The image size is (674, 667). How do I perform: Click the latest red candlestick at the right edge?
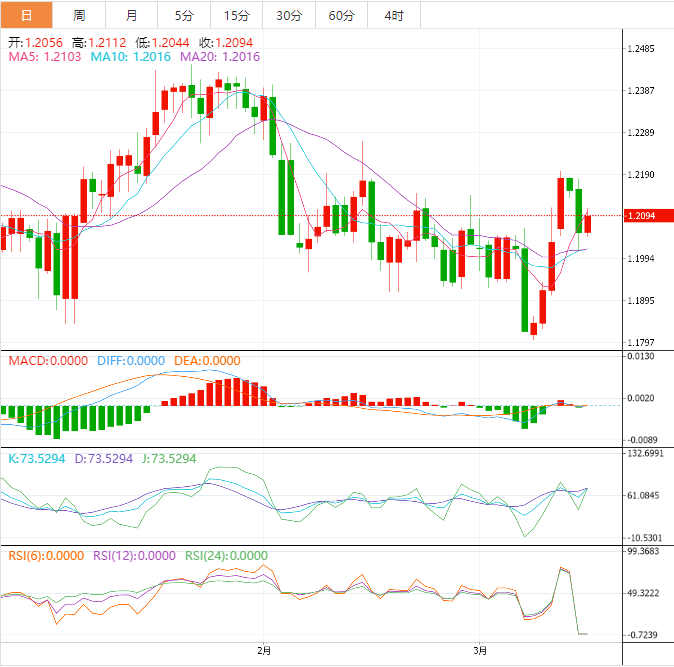tap(588, 224)
